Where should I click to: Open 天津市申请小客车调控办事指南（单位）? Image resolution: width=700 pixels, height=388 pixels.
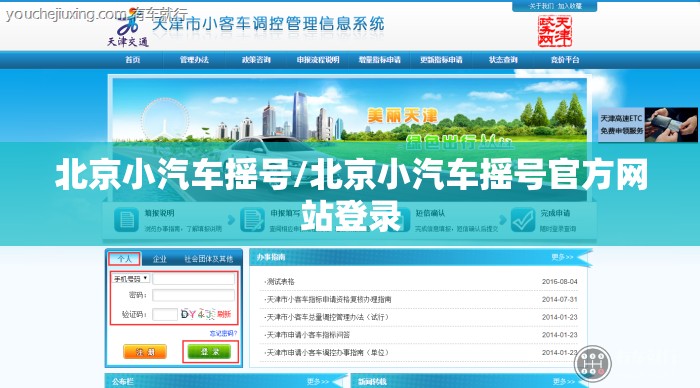click(328, 353)
